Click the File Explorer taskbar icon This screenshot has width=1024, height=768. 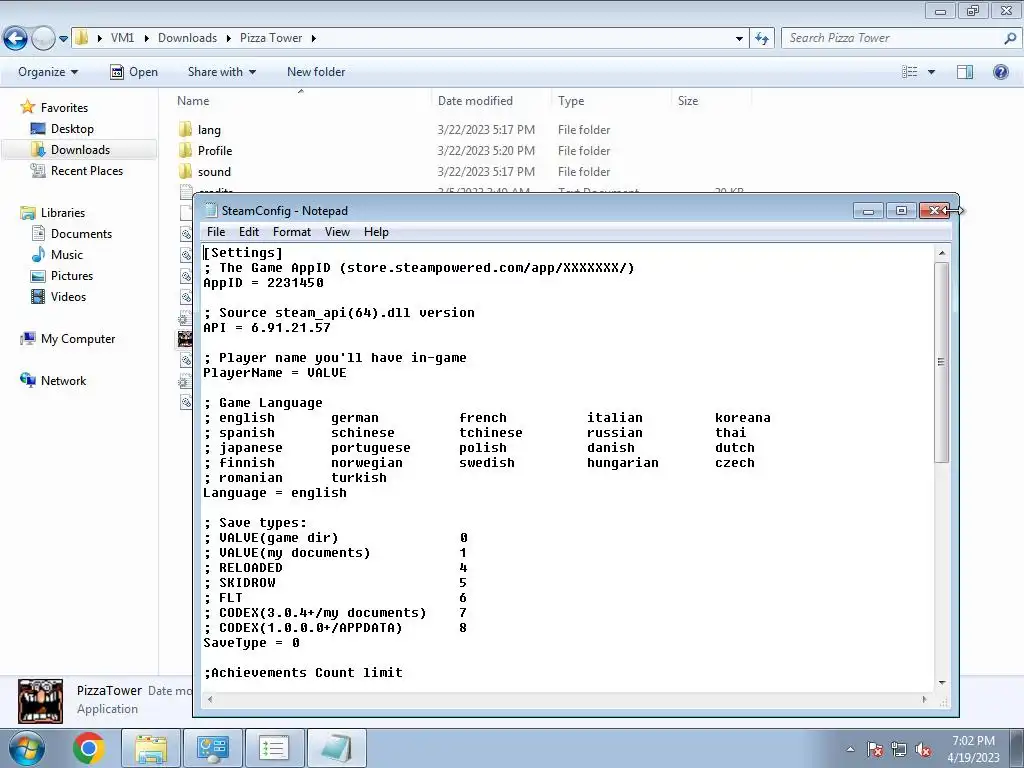(151, 748)
